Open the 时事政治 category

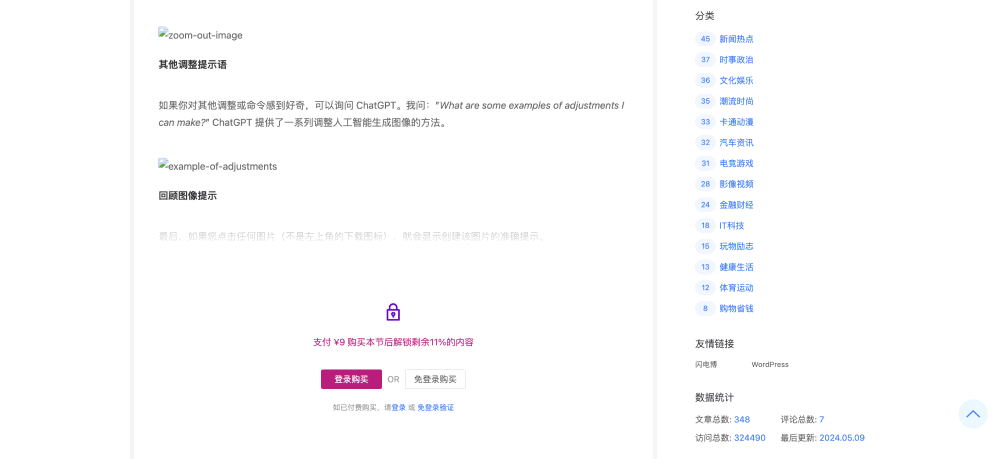[737, 60]
